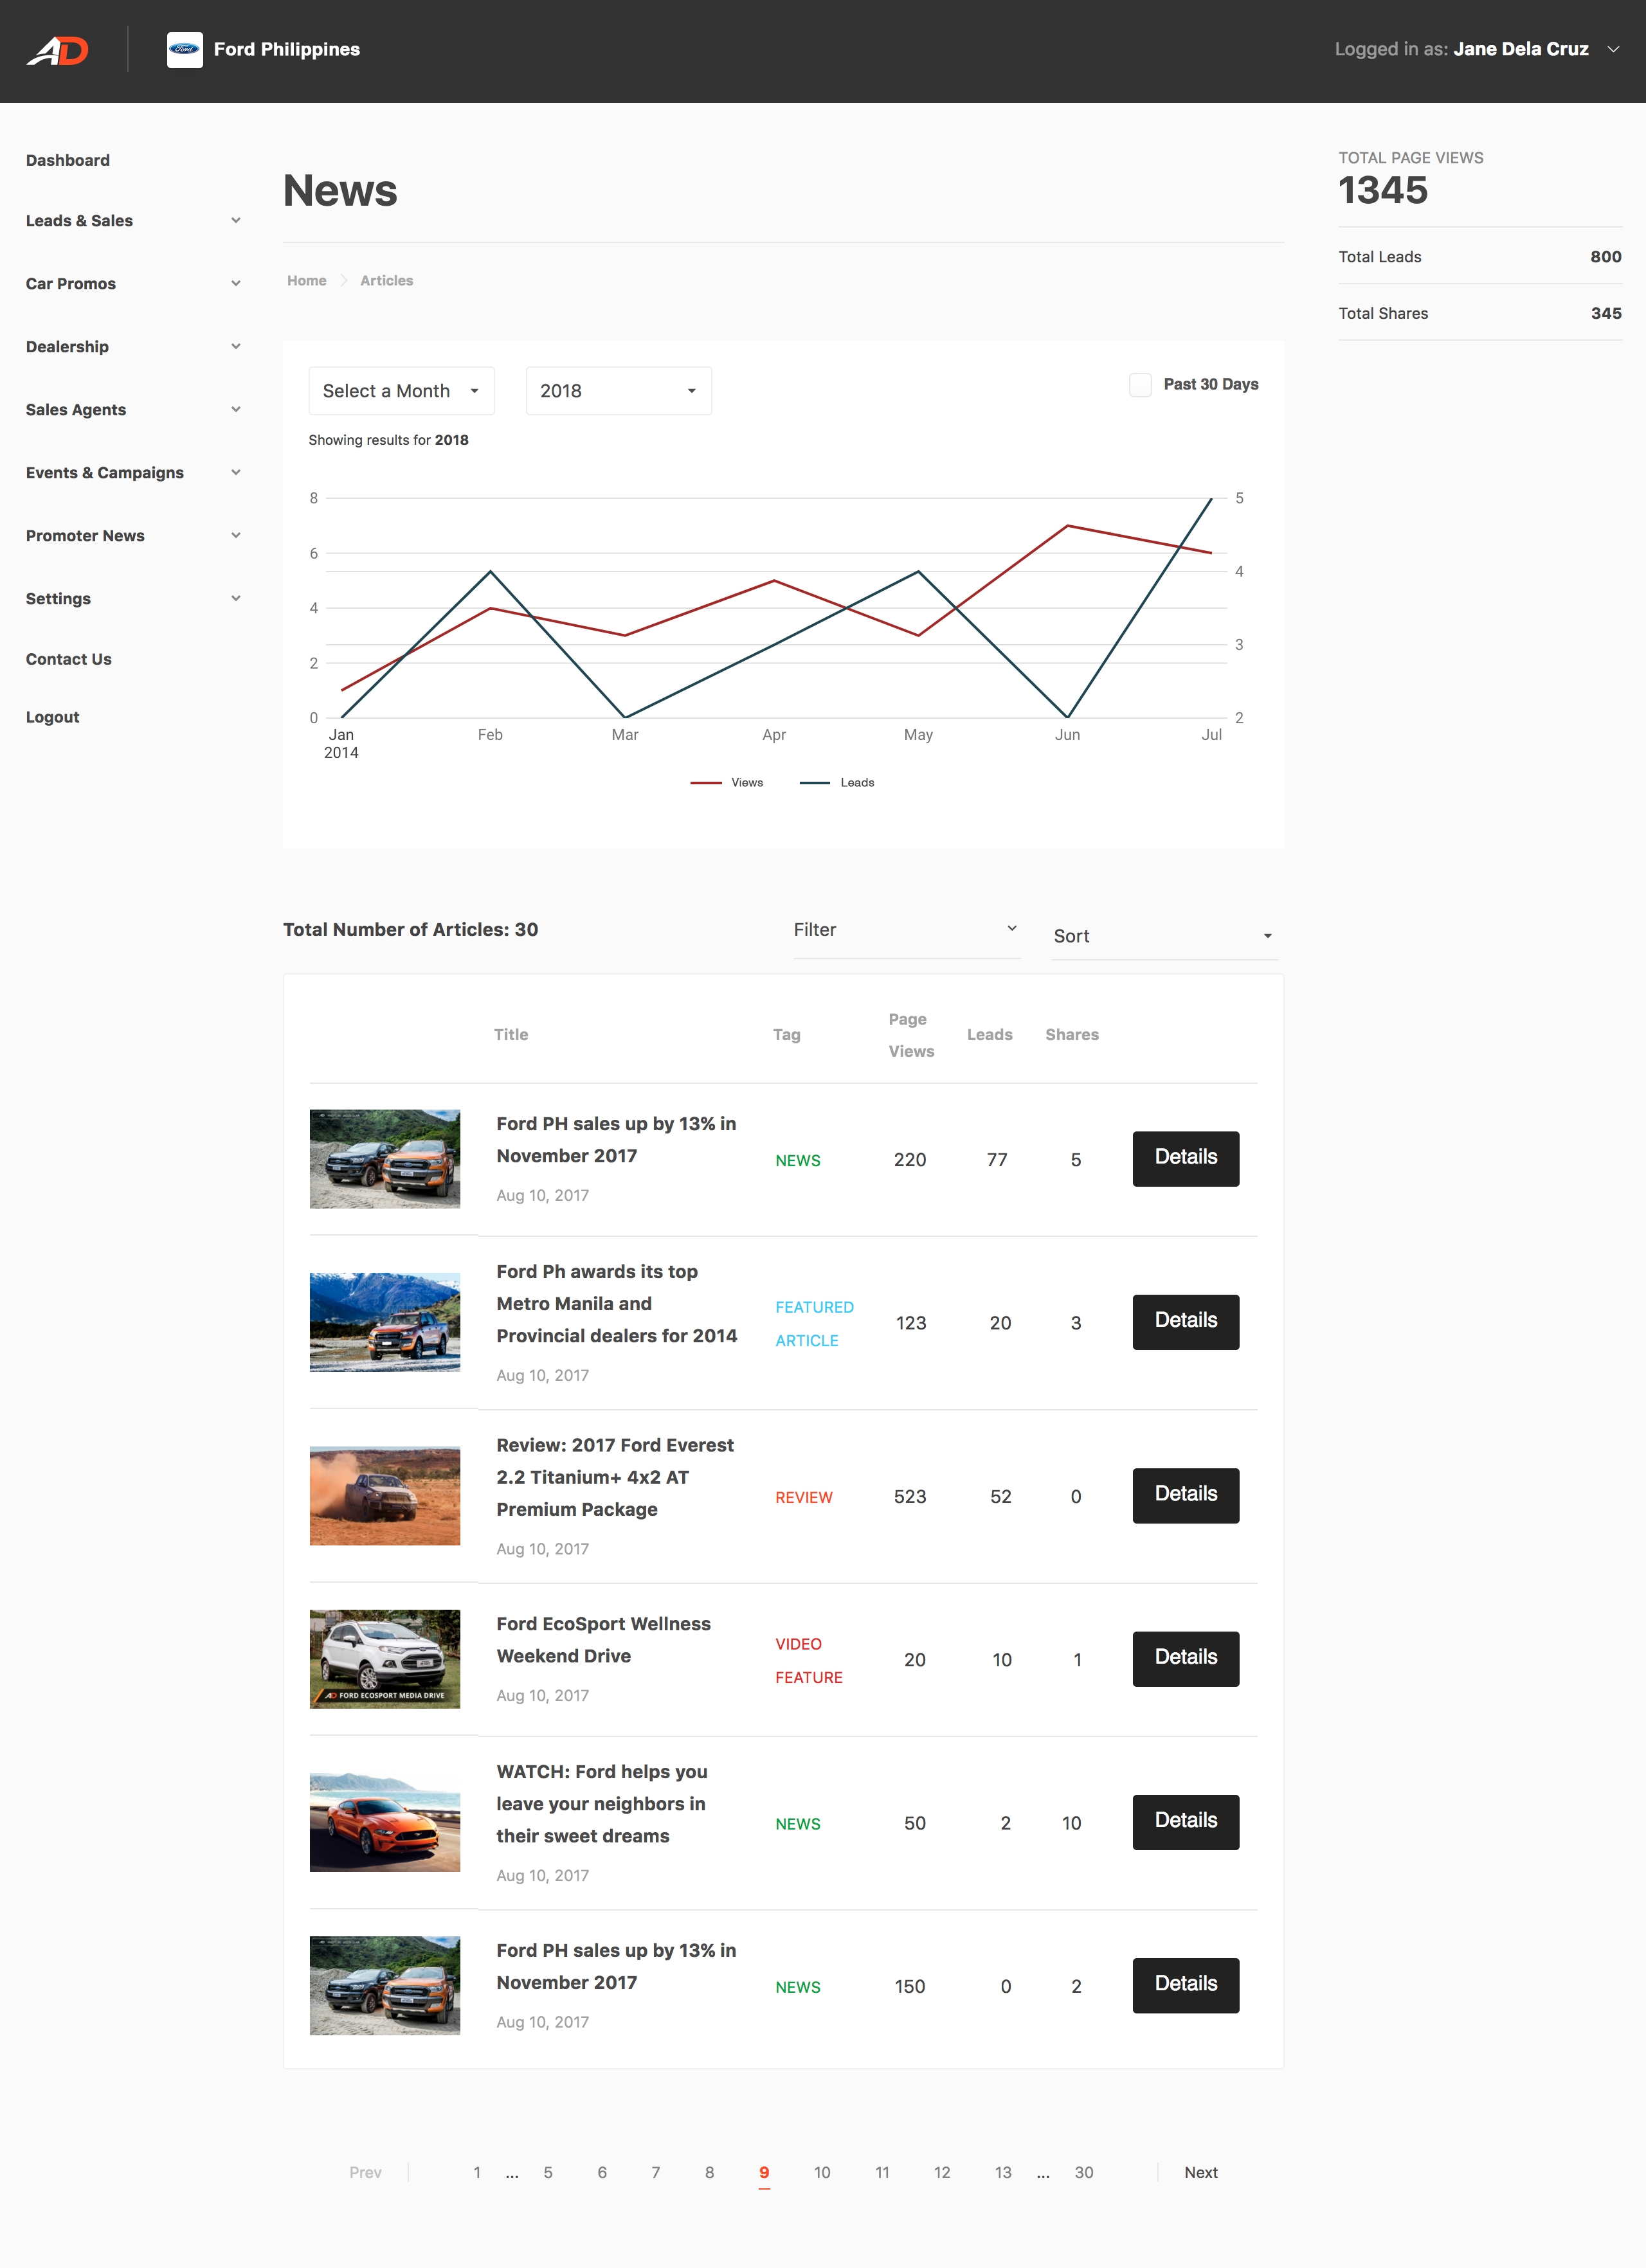Toggle Leads series in chart legend
The height and width of the screenshot is (2268, 1646).
tap(837, 783)
